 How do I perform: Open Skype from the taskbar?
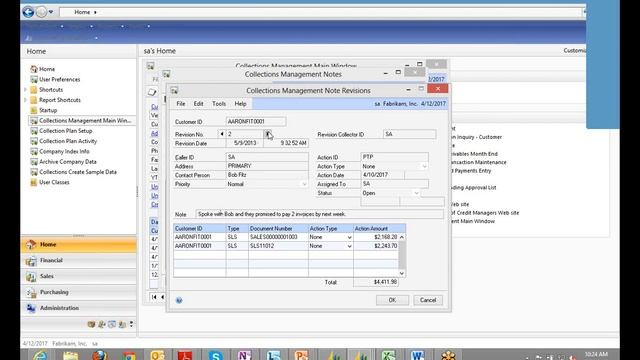(215, 355)
